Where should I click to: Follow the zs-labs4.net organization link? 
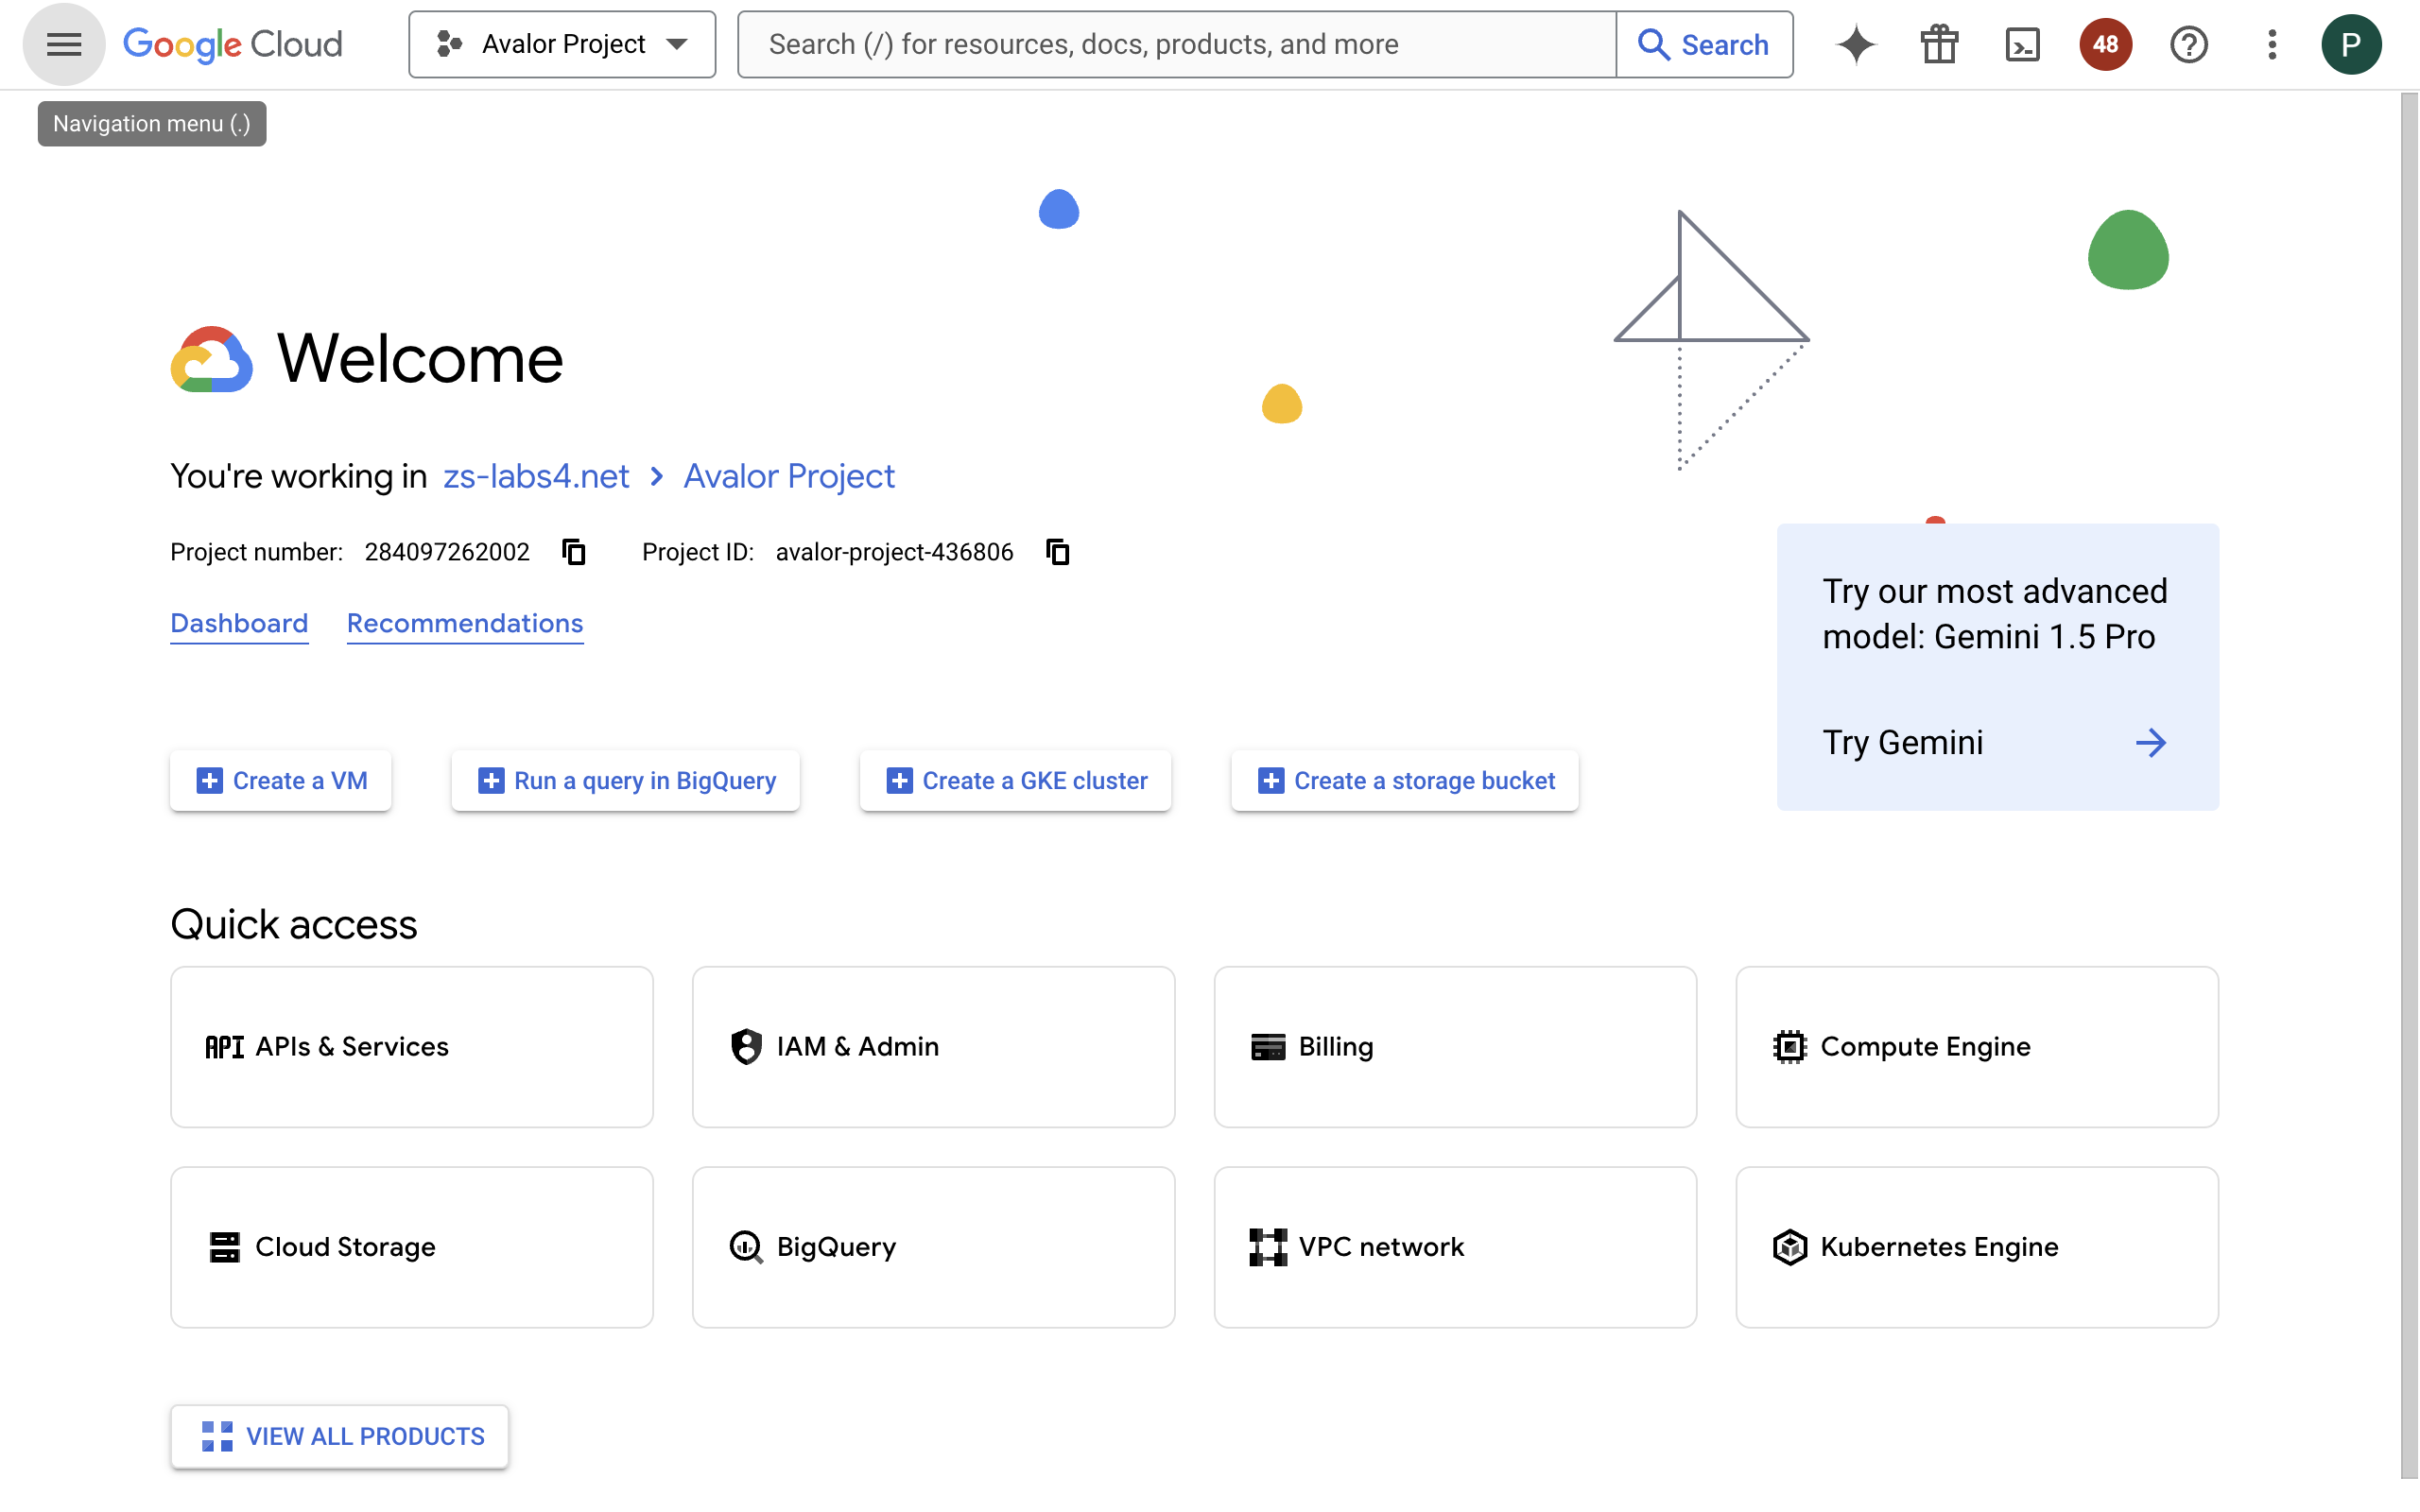coord(536,476)
